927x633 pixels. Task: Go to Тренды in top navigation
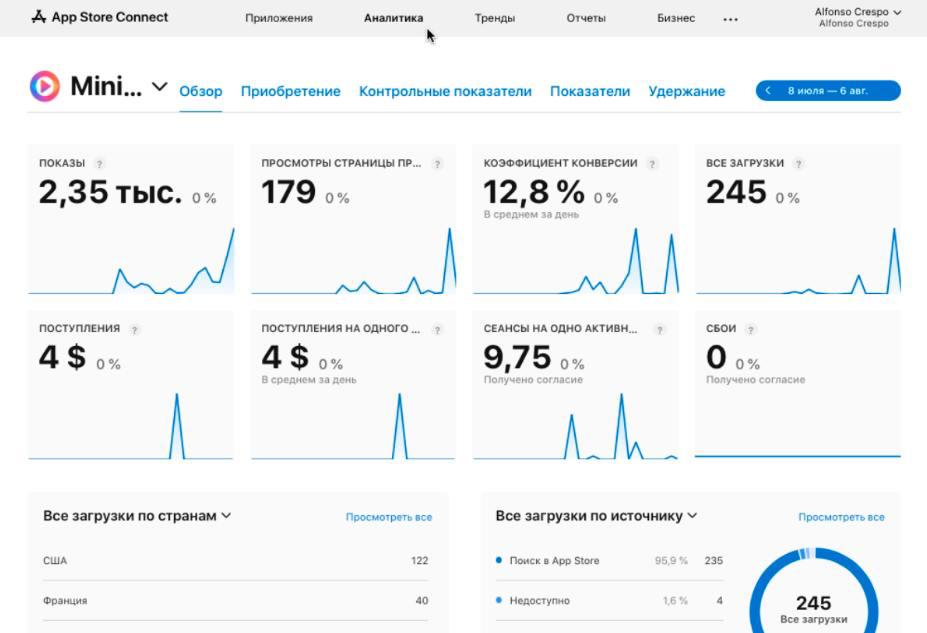click(x=495, y=18)
